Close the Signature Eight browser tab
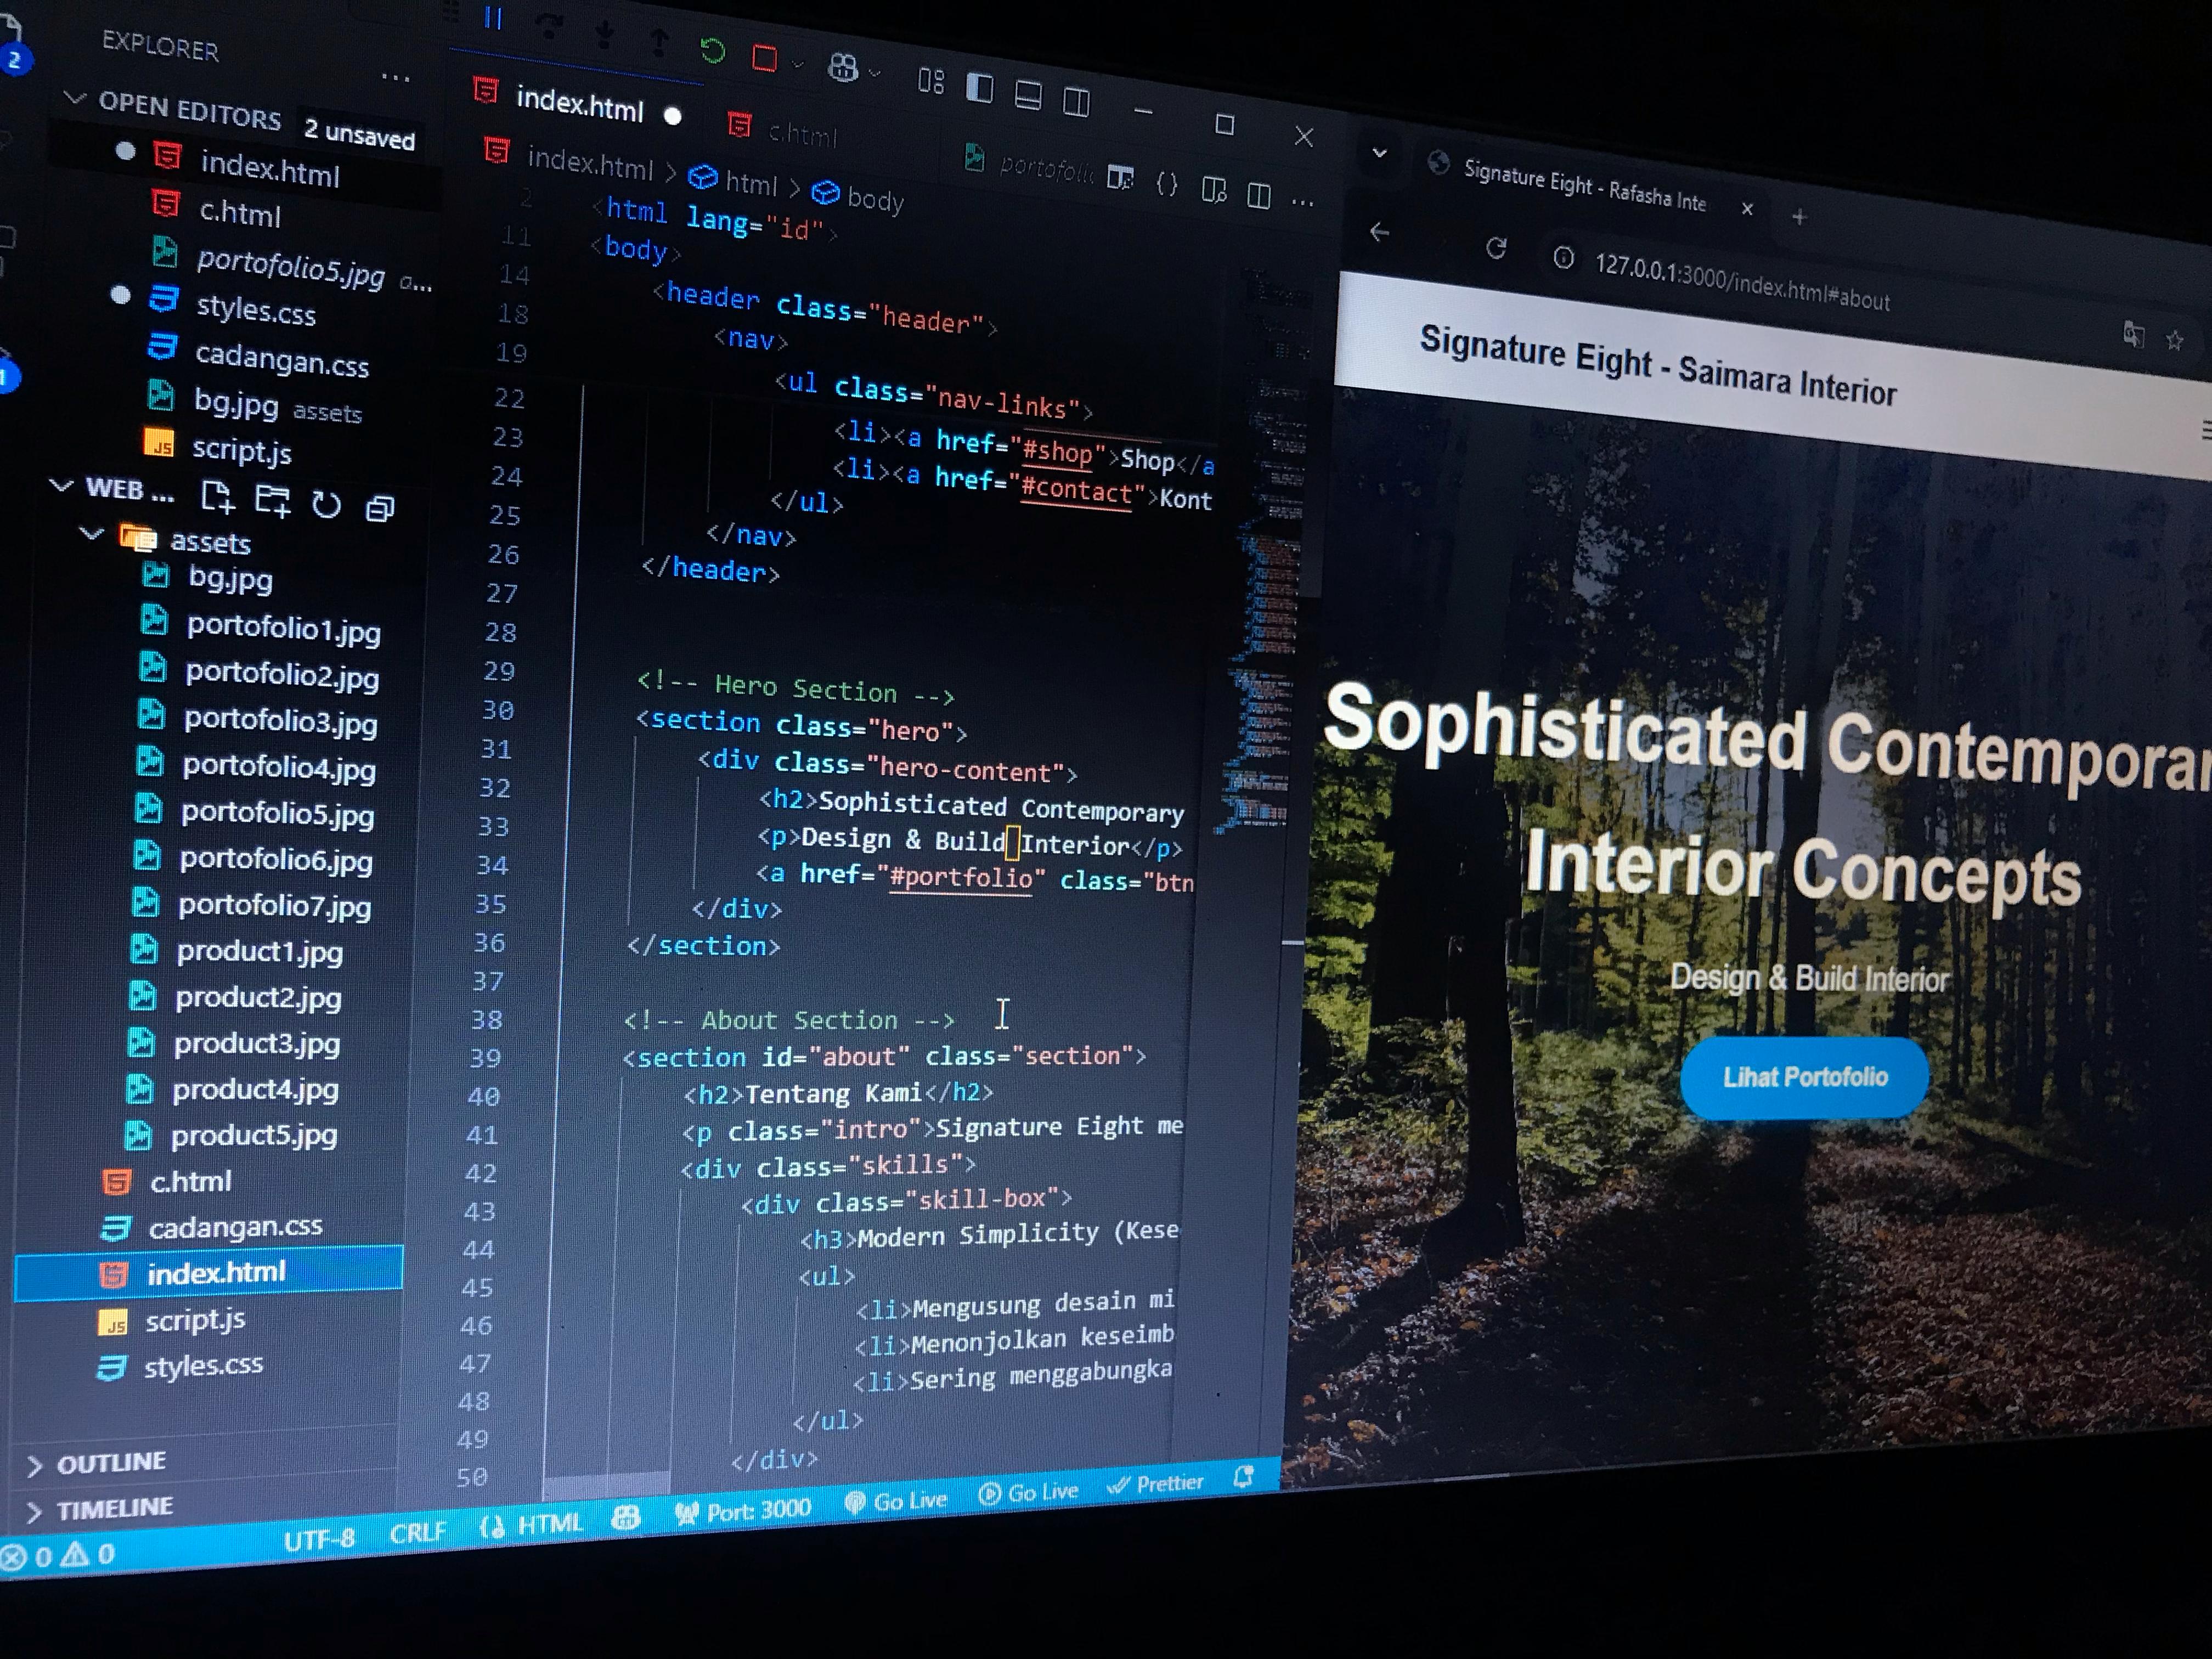The height and width of the screenshot is (1659, 2212). point(1747,208)
